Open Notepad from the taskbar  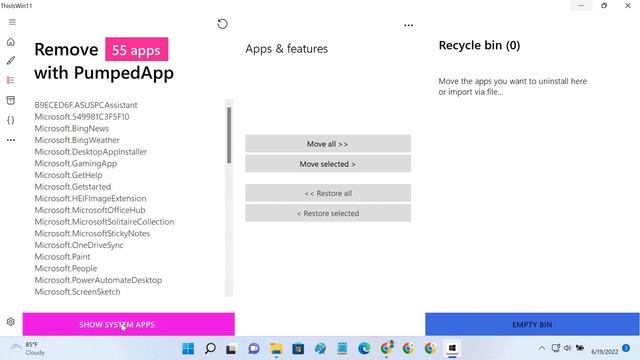(x=342, y=349)
